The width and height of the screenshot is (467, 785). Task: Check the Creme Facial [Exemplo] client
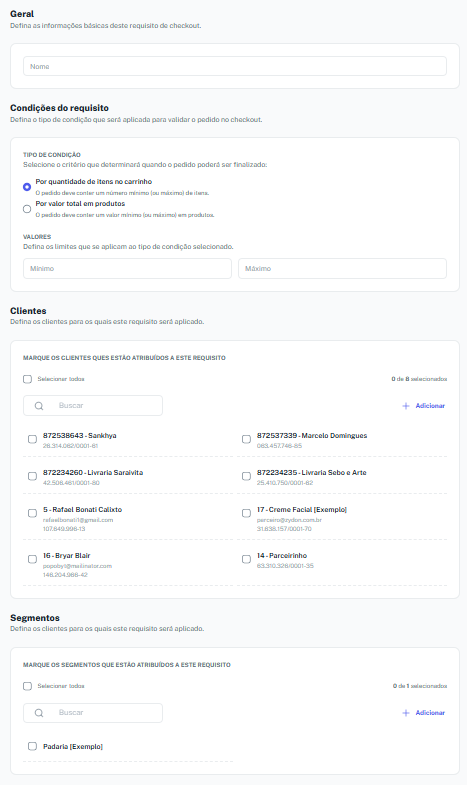(246, 513)
